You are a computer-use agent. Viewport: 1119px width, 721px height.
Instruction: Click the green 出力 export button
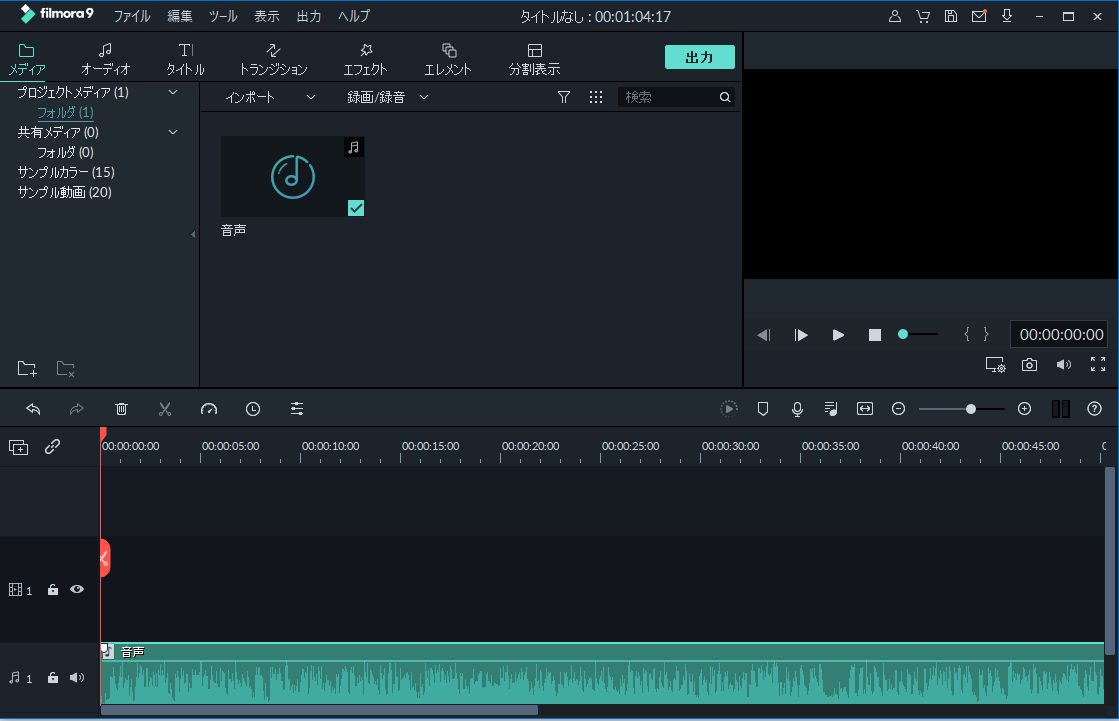(699, 57)
